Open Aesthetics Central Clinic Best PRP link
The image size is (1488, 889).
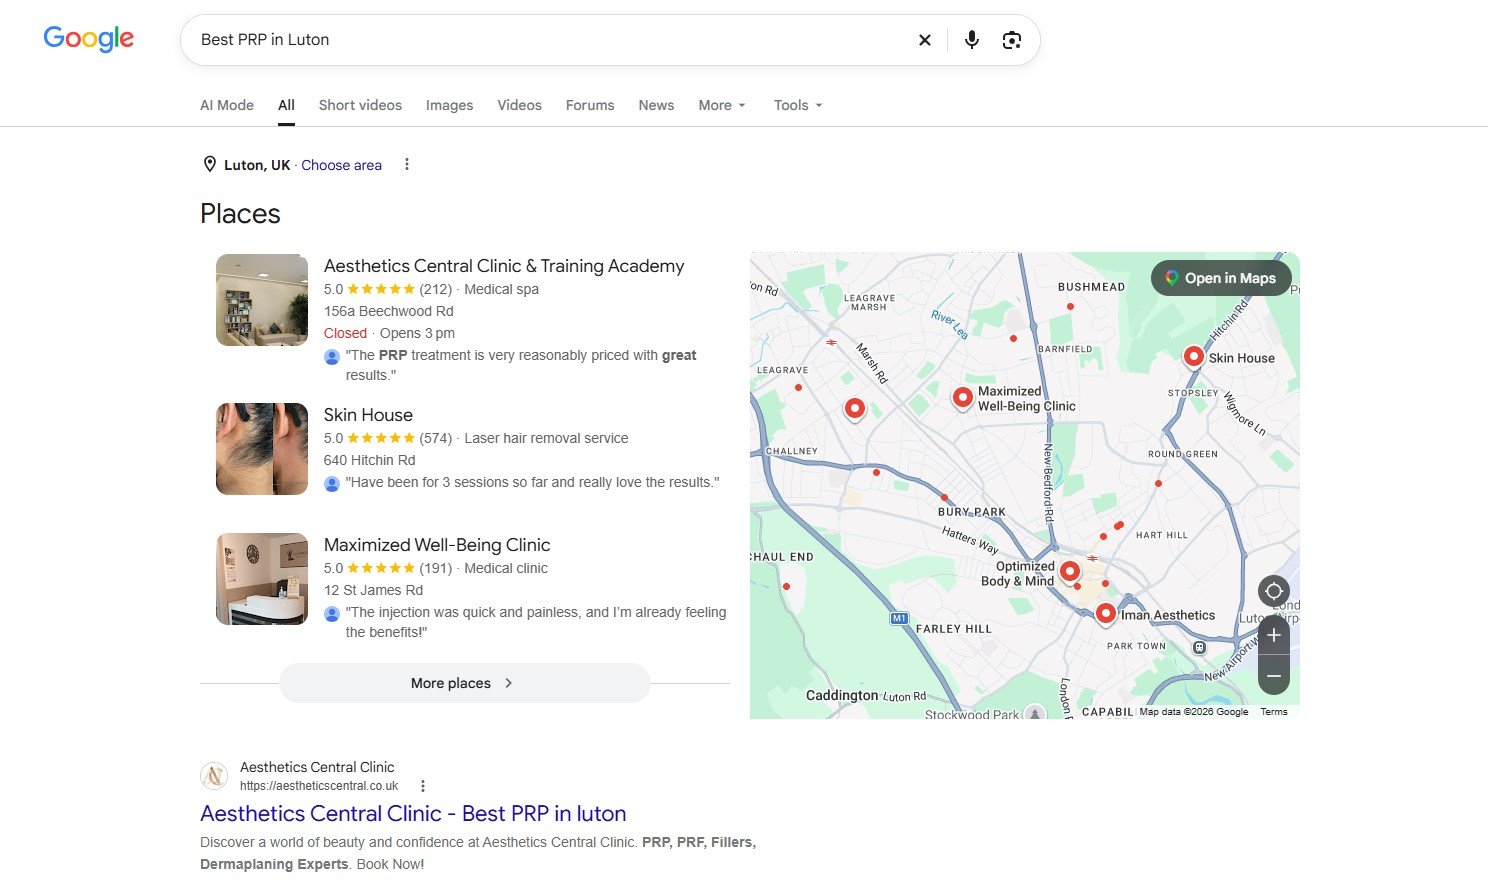coord(413,813)
